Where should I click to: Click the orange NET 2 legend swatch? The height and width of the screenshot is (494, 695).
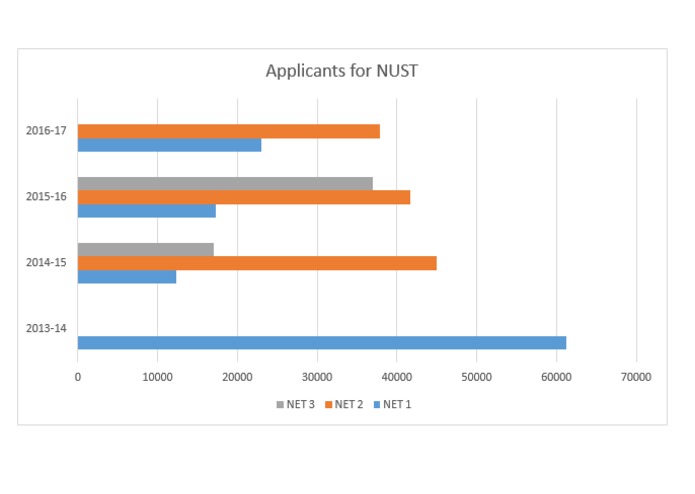pyautogui.click(x=328, y=405)
